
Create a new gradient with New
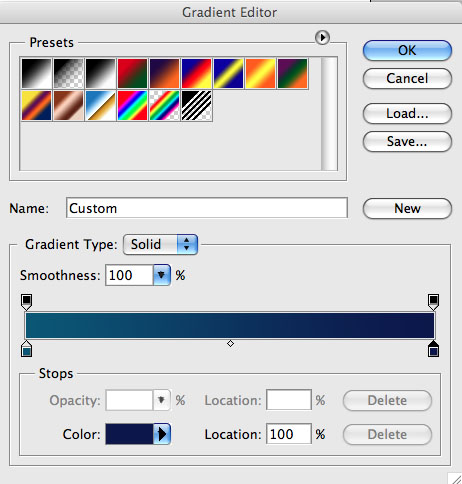[x=407, y=209]
